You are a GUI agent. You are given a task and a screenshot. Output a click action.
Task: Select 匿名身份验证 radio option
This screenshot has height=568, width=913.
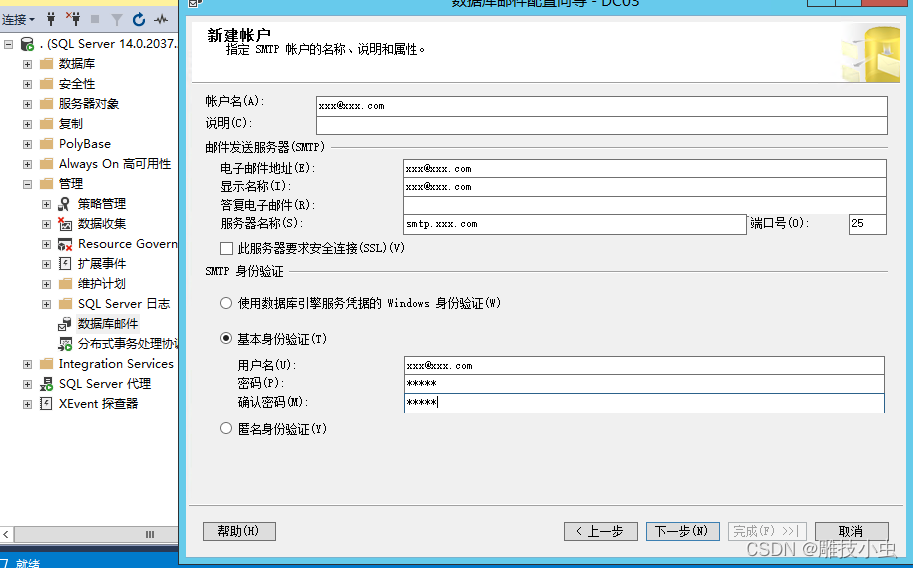pyautogui.click(x=226, y=428)
